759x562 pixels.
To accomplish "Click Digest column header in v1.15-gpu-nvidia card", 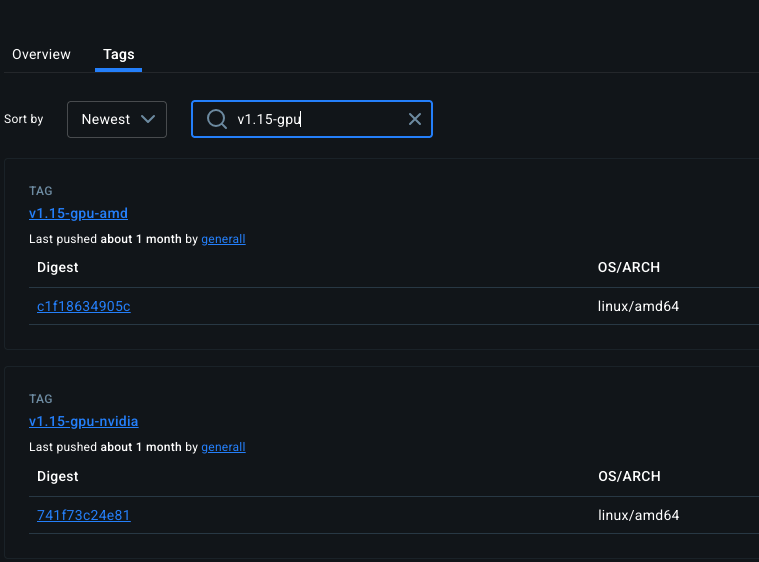I will [58, 476].
